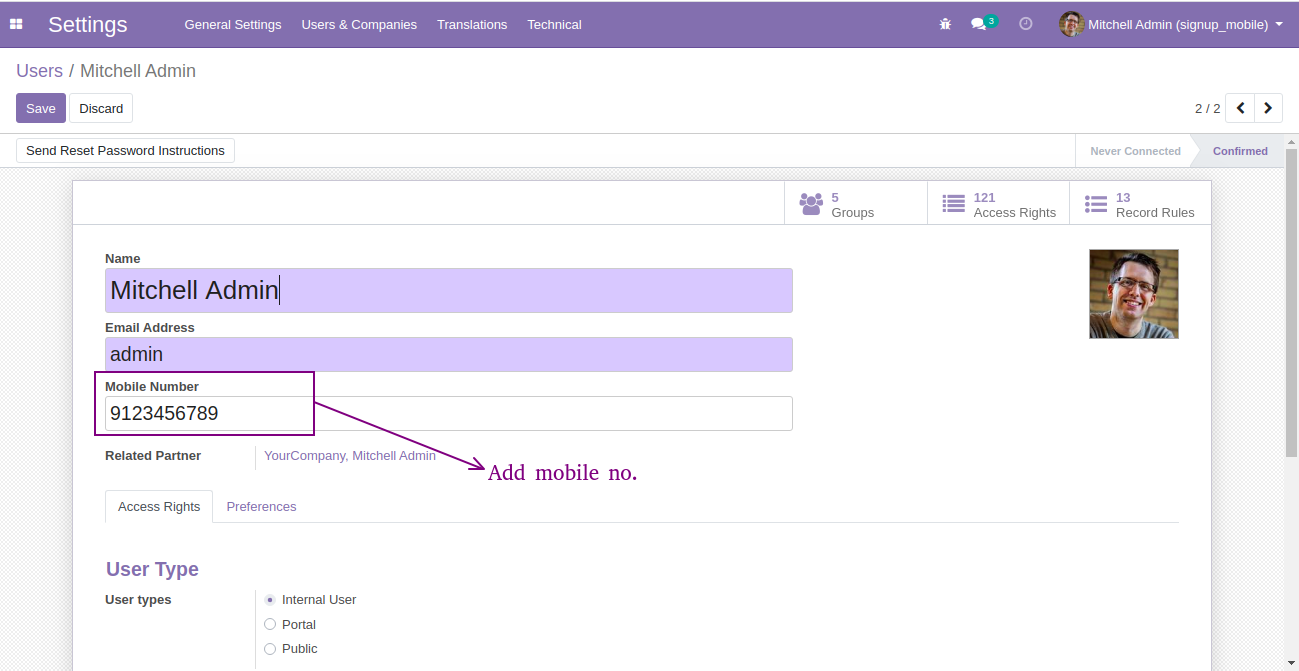Switch to Access Rights tab
The width and height of the screenshot is (1299, 671).
[159, 507]
